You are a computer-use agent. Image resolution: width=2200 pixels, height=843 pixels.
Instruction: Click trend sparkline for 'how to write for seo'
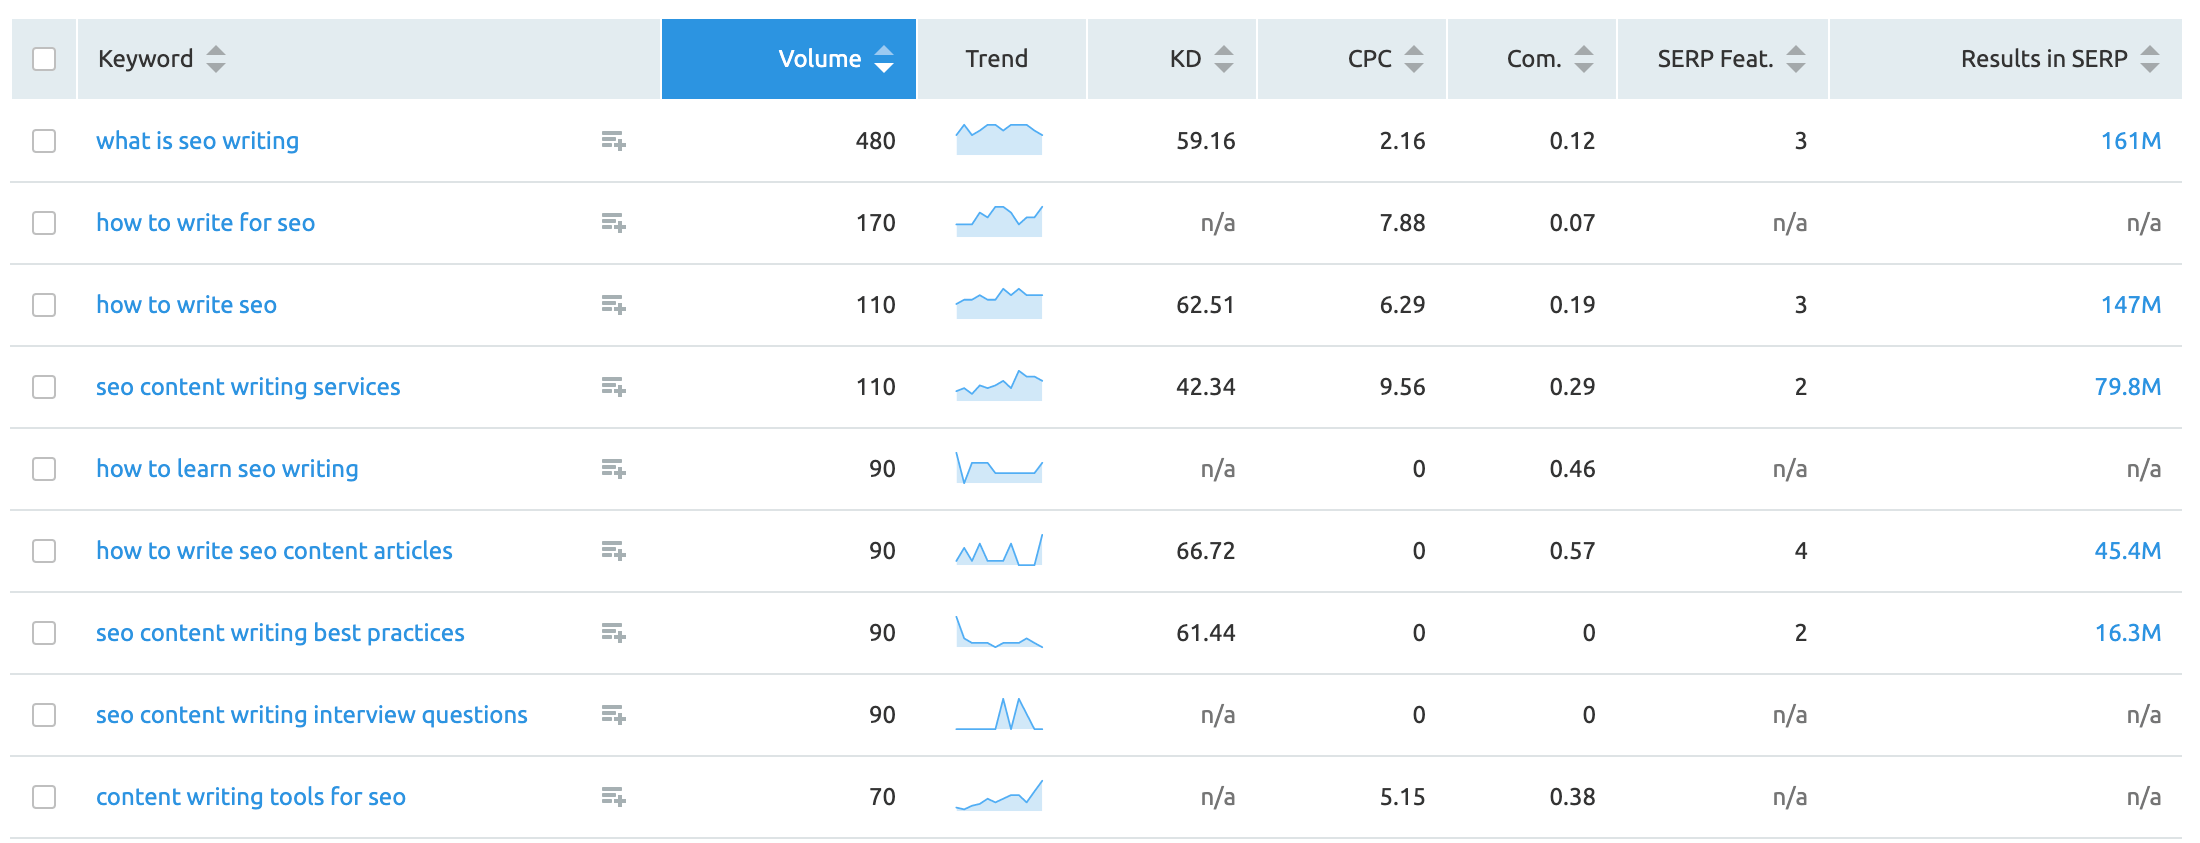tap(999, 222)
